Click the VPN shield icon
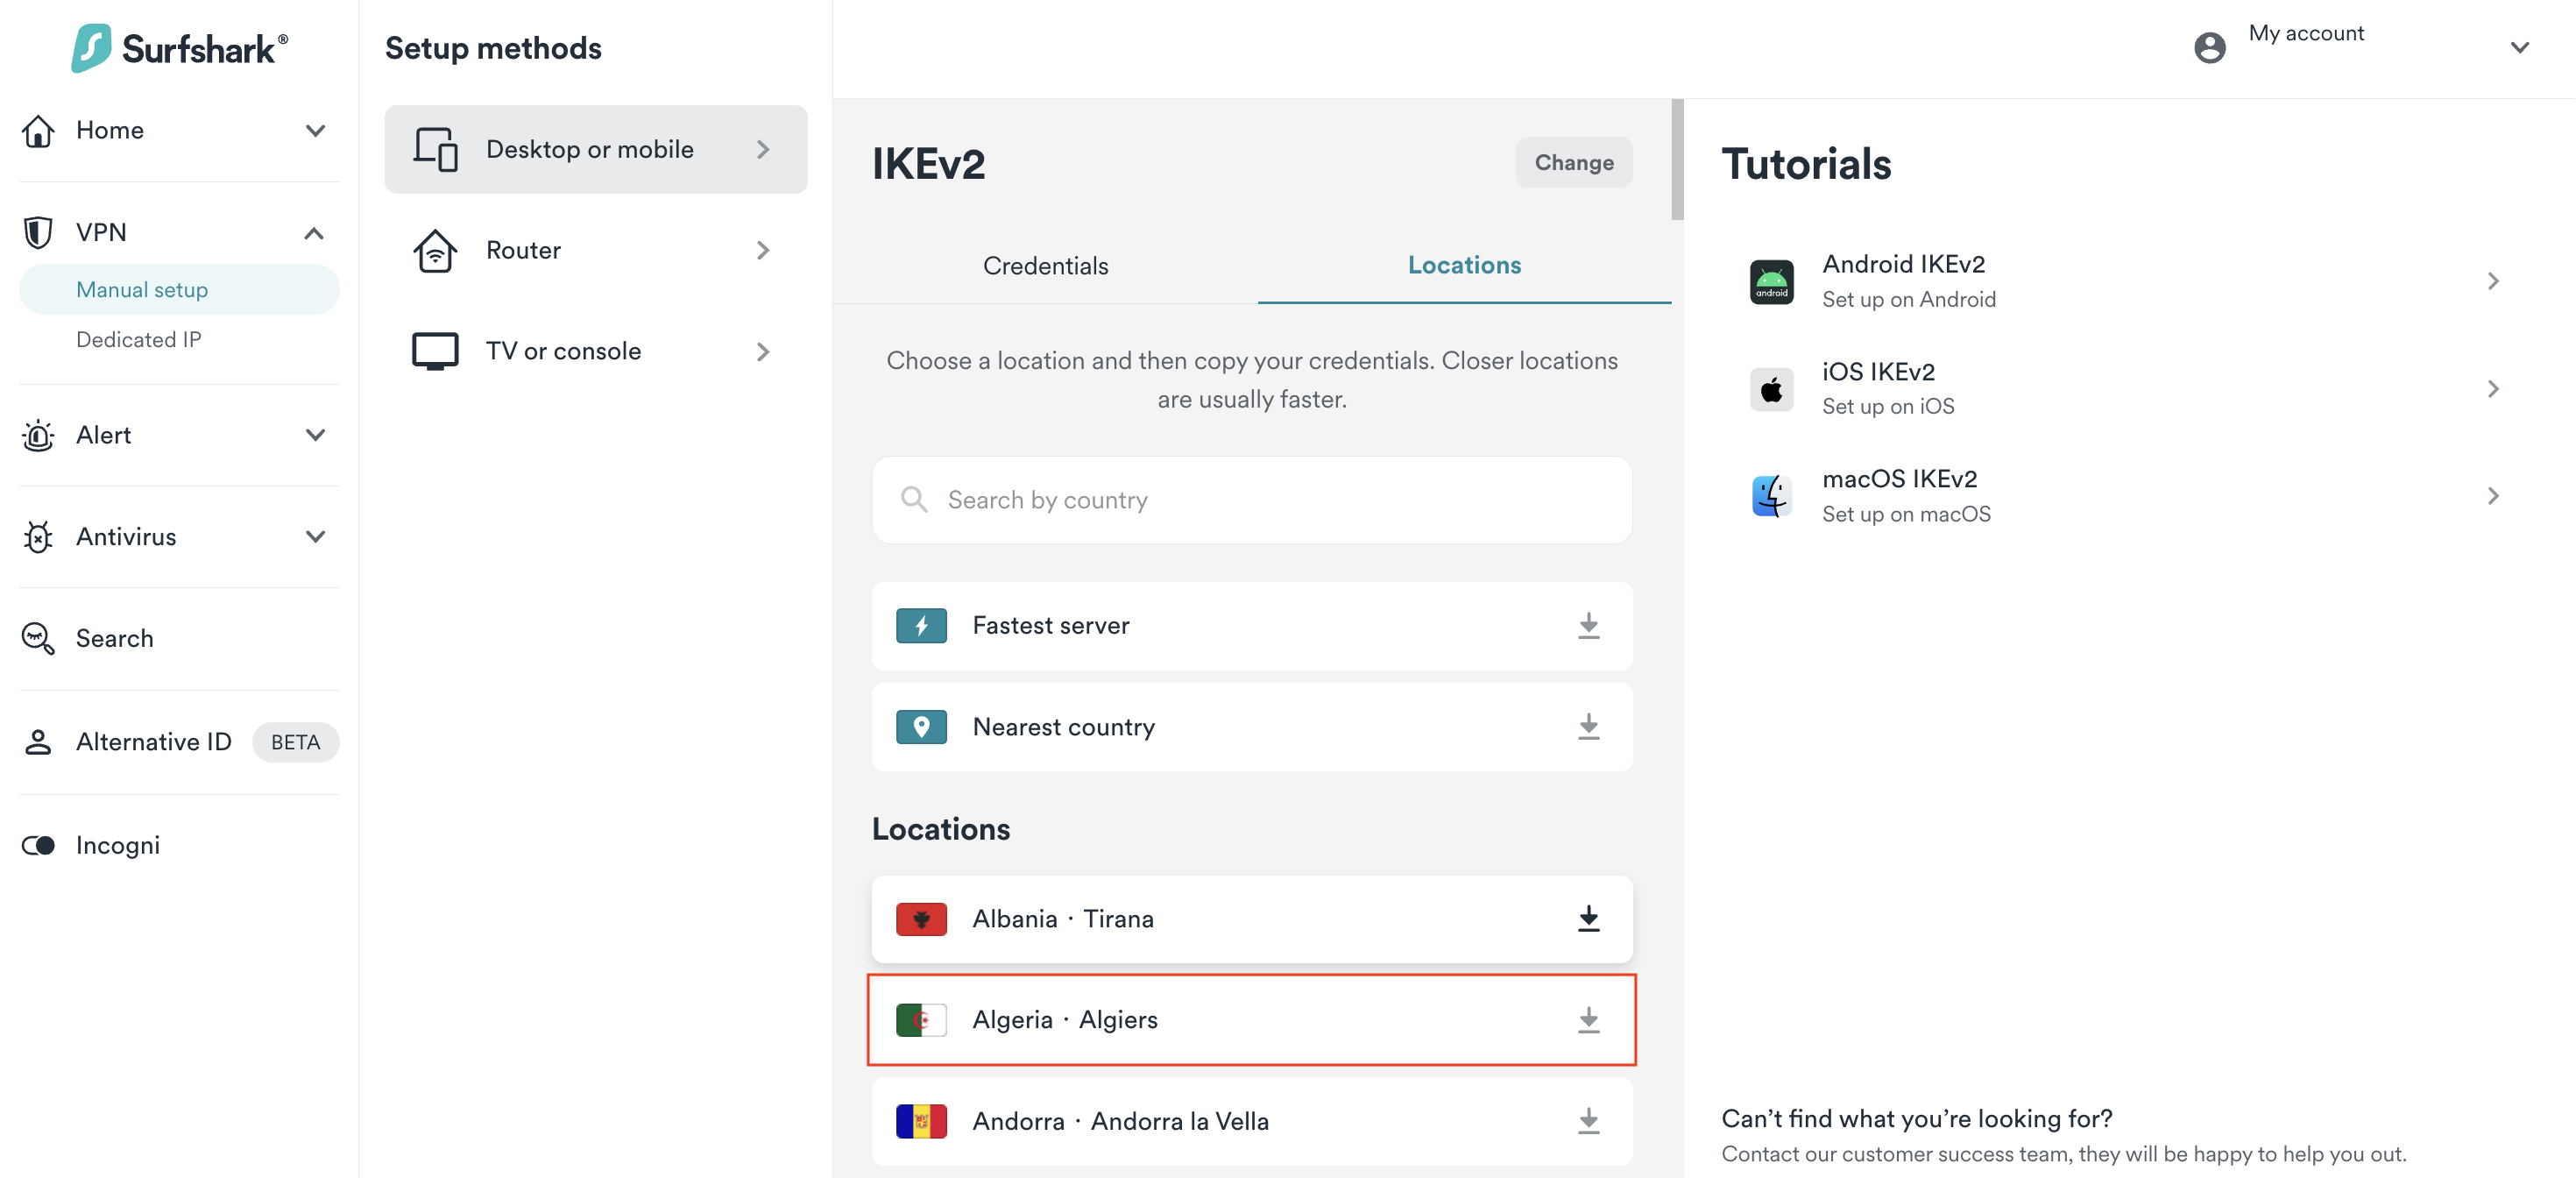This screenshot has height=1178, width=2576. click(x=38, y=232)
